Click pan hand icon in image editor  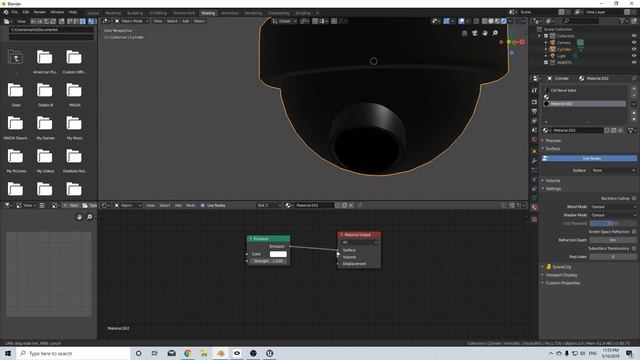click(79, 217)
